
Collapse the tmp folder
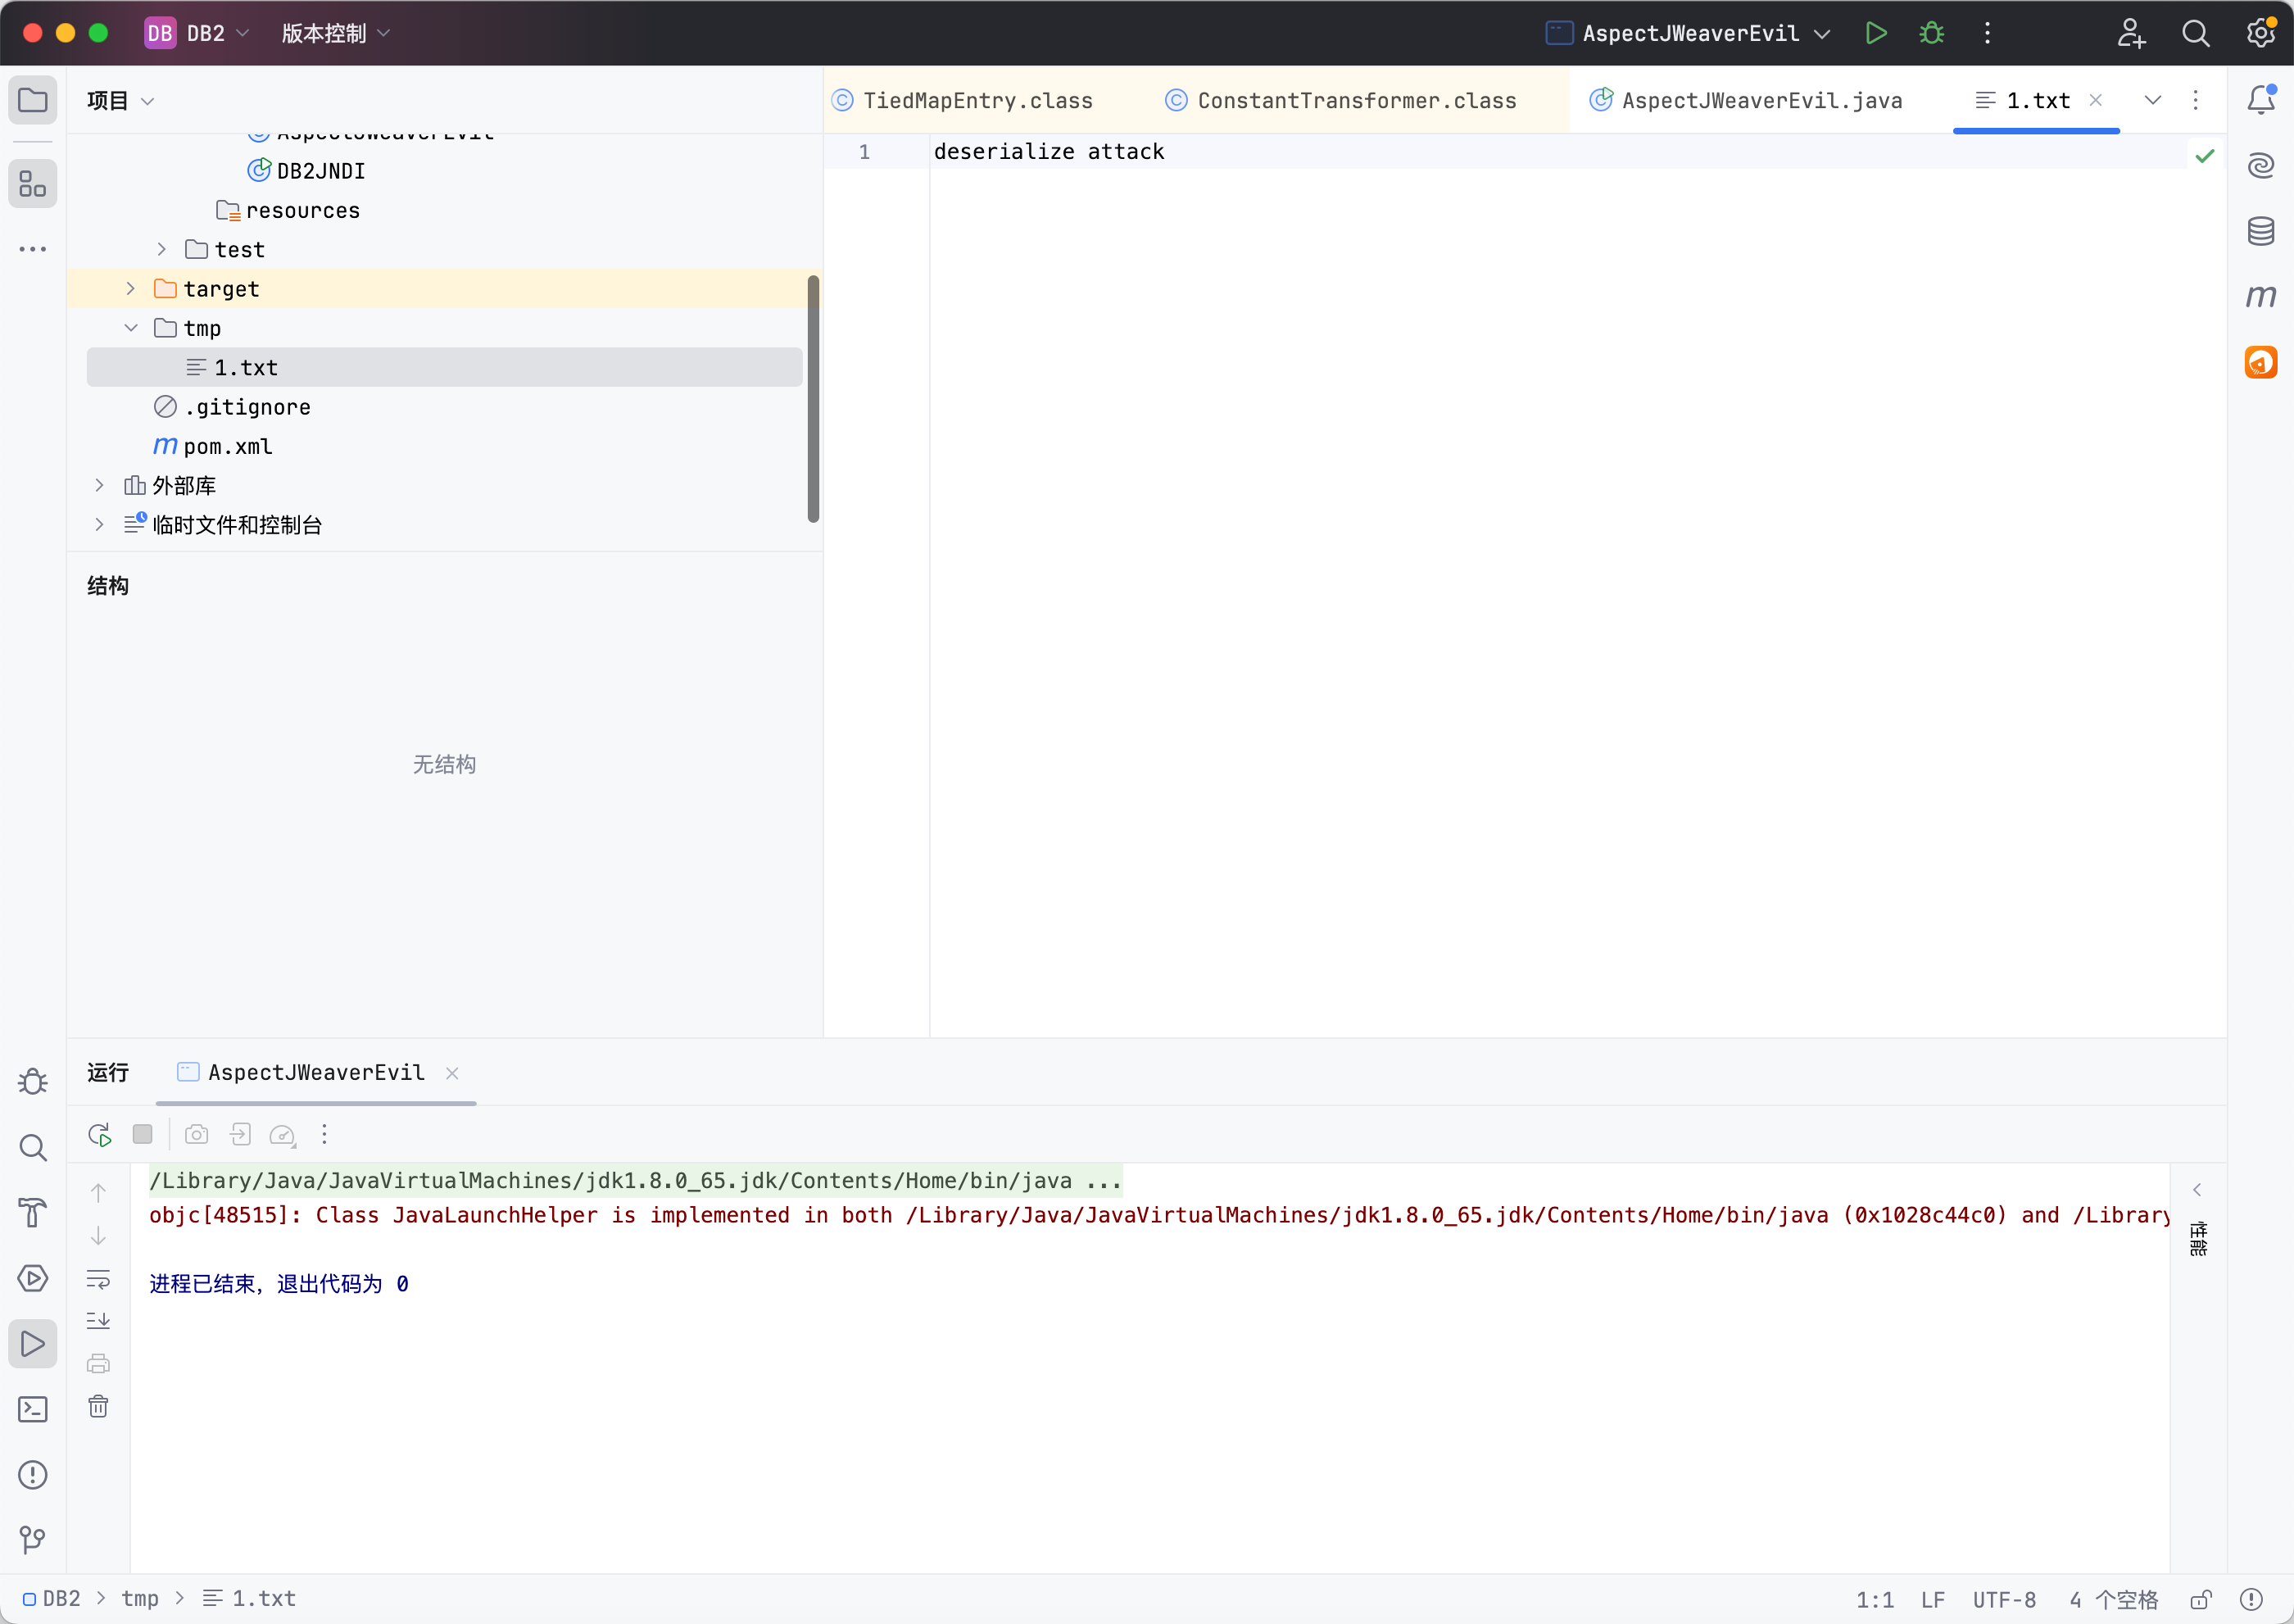click(x=130, y=328)
